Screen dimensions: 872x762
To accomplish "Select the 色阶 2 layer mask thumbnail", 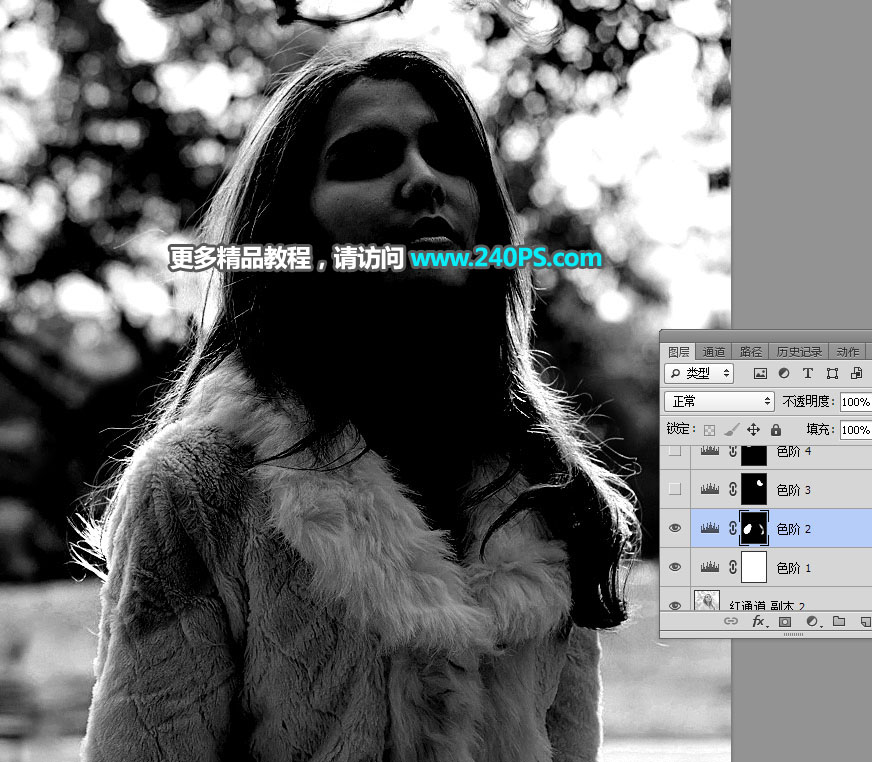I will click(x=753, y=528).
